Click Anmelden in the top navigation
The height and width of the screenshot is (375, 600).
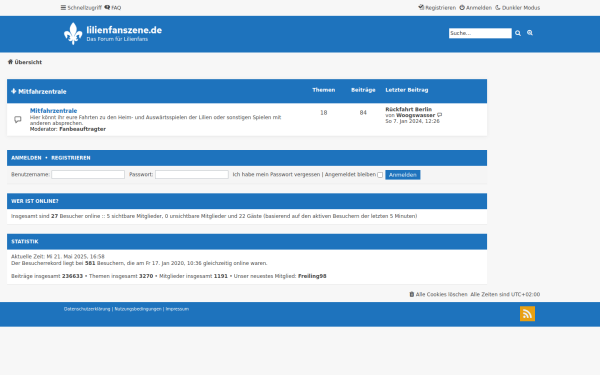coord(476,8)
